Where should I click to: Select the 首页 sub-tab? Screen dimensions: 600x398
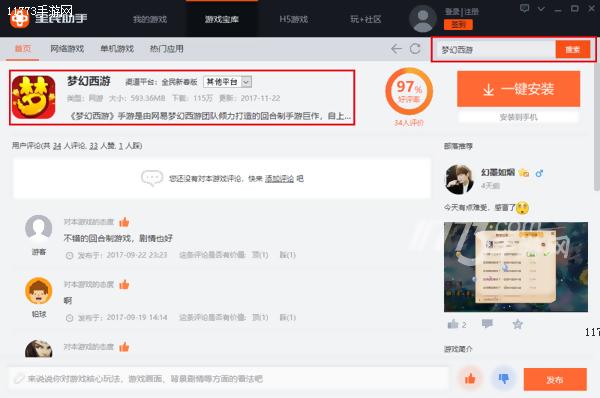(23, 49)
